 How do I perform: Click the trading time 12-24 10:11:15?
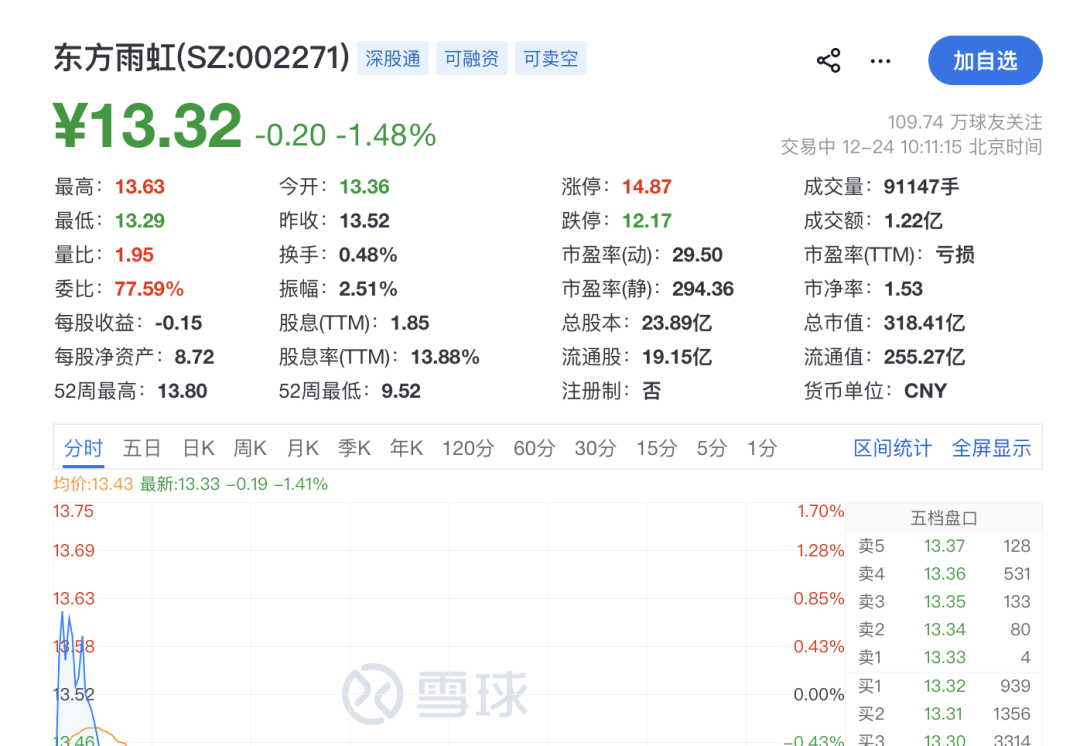click(x=902, y=147)
